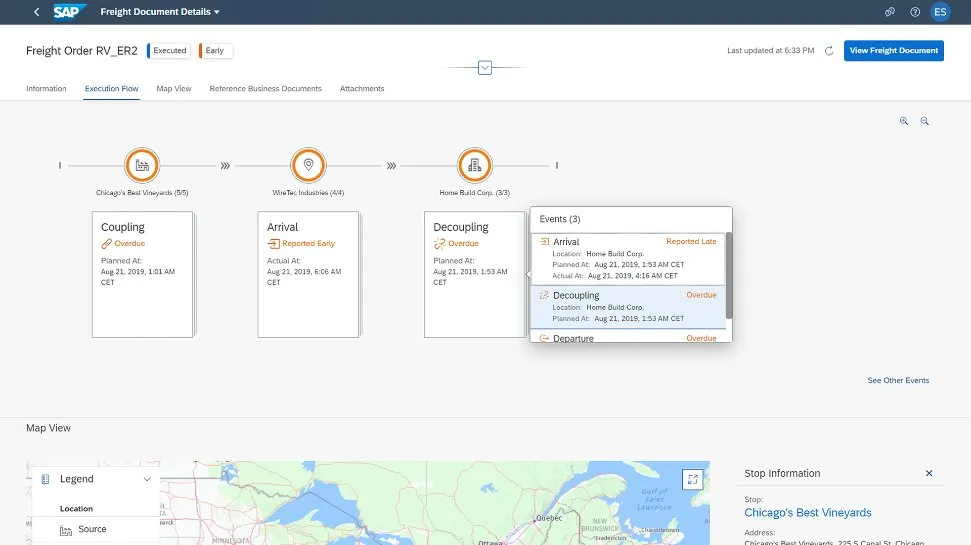Open the Coupling event card
The width and height of the screenshot is (971, 545).
pos(142,274)
